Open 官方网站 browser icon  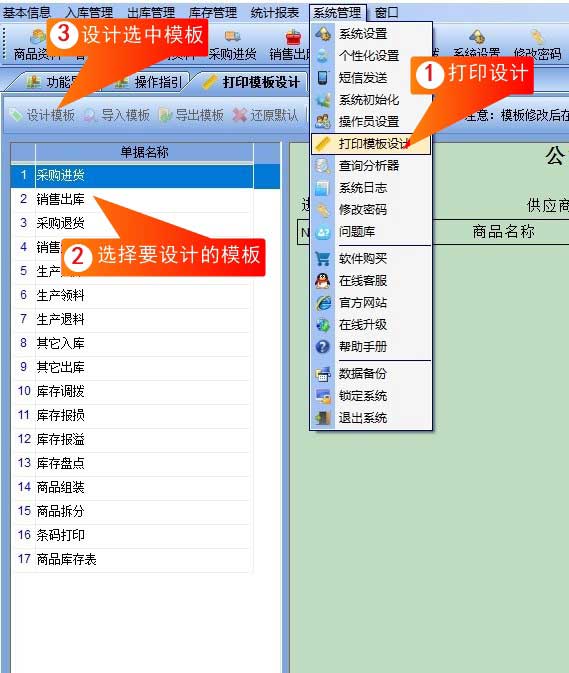(x=322, y=303)
